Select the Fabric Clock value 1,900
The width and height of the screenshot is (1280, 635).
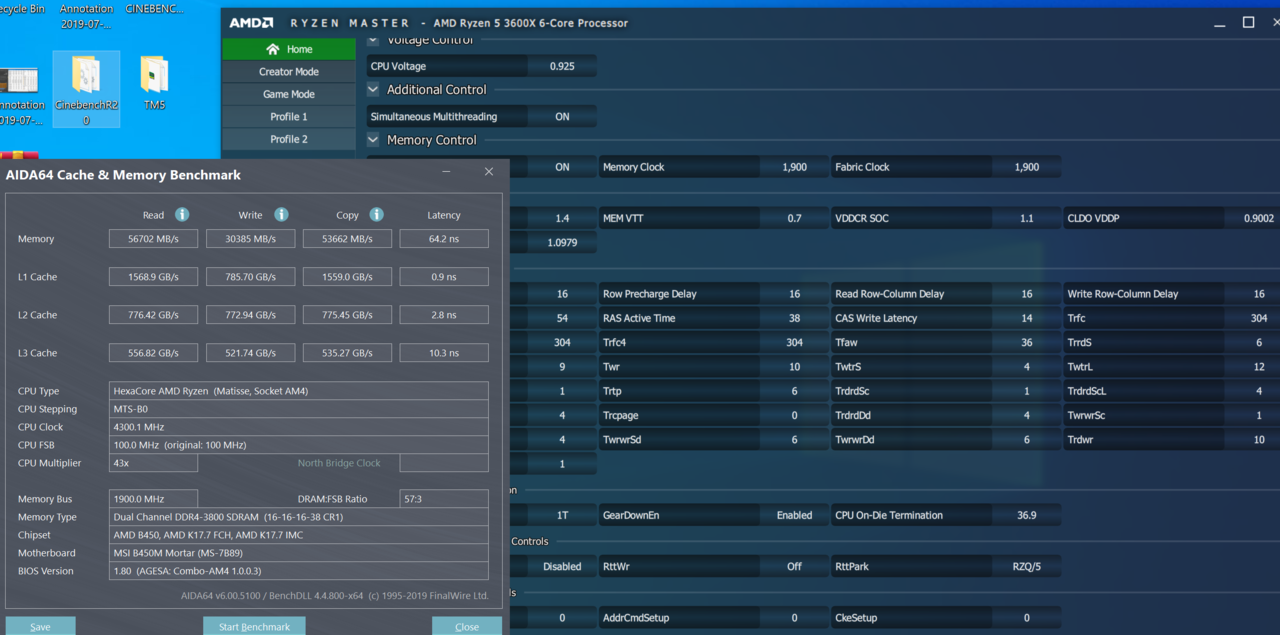pos(1027,167)
